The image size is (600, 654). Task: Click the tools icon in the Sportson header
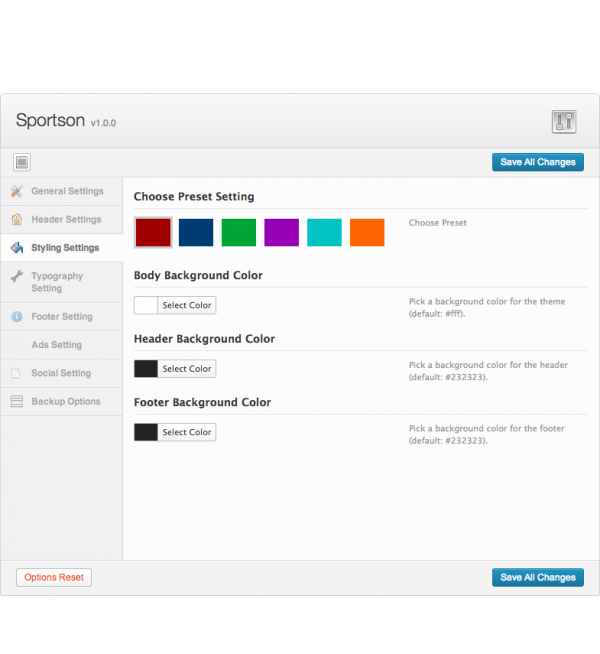[x=564, y=122]
